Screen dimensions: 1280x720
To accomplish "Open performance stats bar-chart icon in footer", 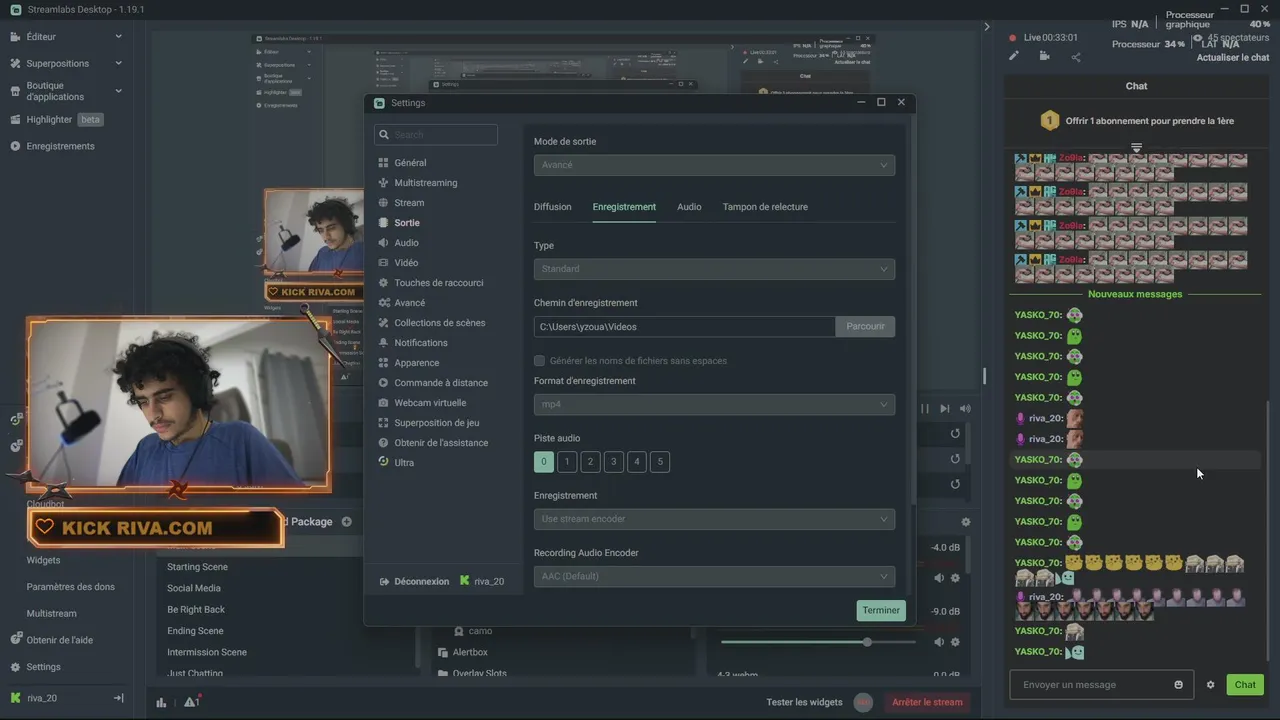I will point(161,702).
